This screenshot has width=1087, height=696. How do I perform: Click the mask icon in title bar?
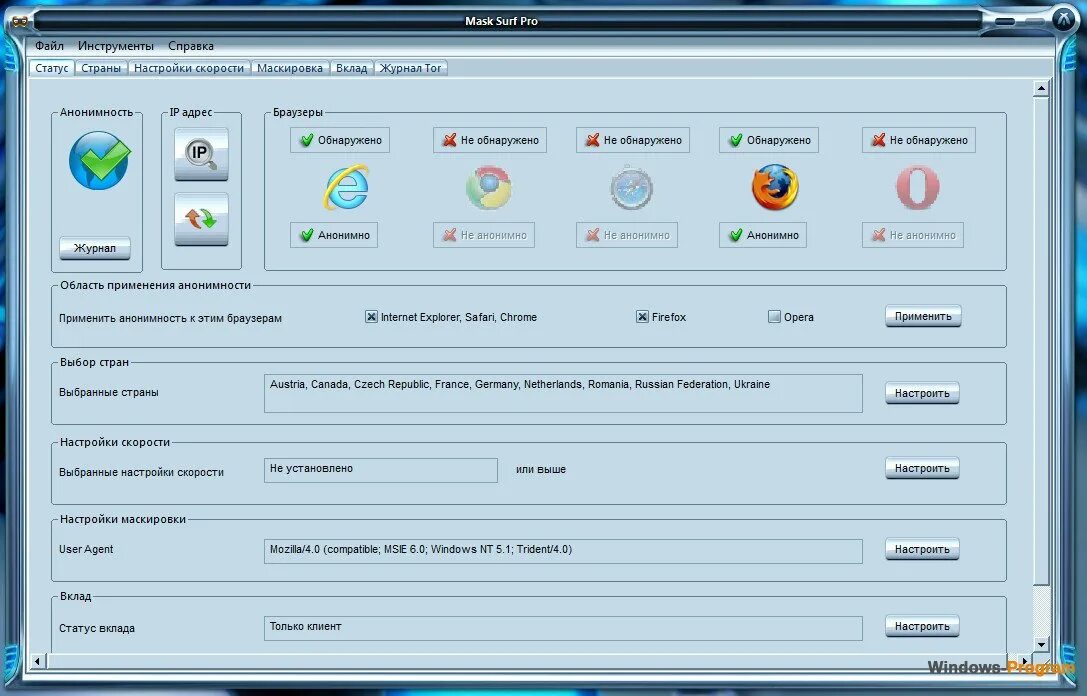tap(19, 21)
